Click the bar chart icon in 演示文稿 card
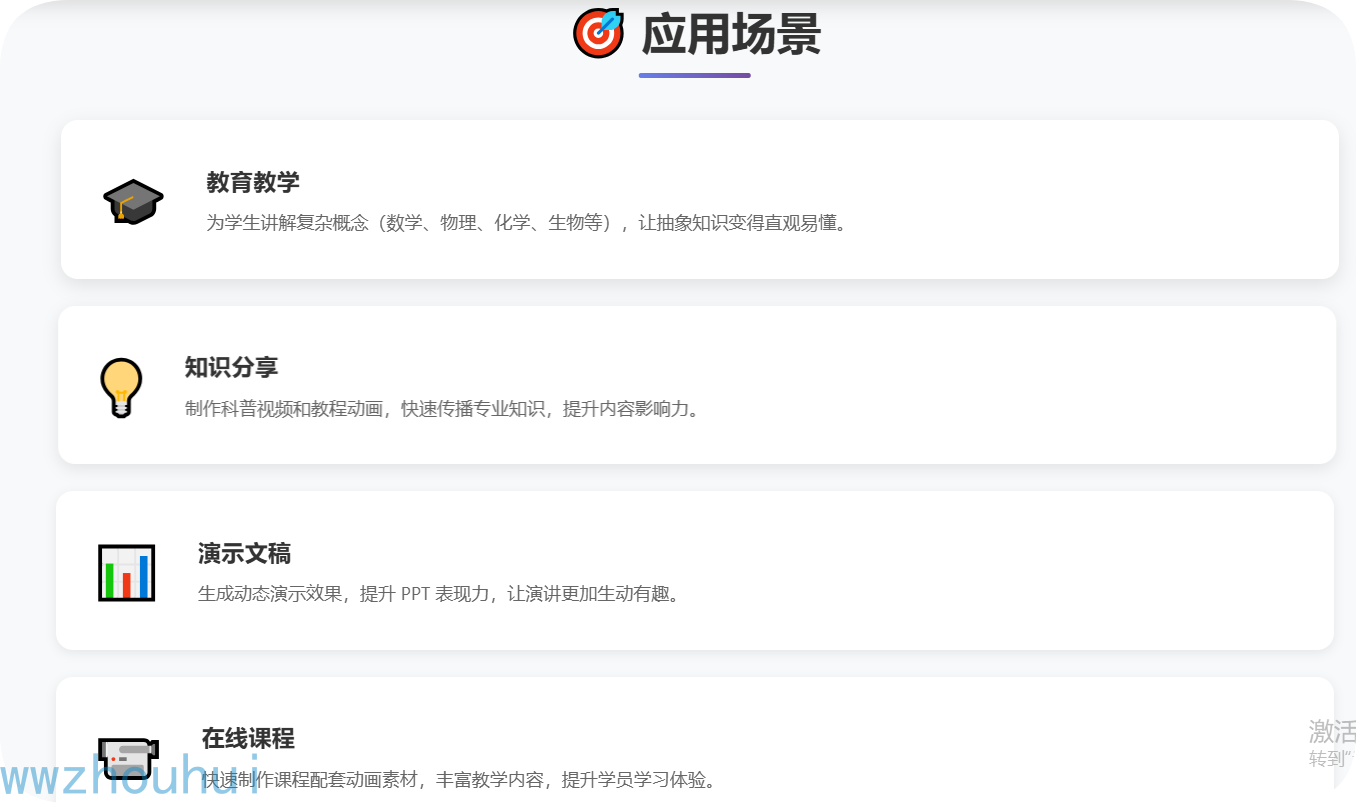This screenshot has height=803, width=1356. (127, 573)
